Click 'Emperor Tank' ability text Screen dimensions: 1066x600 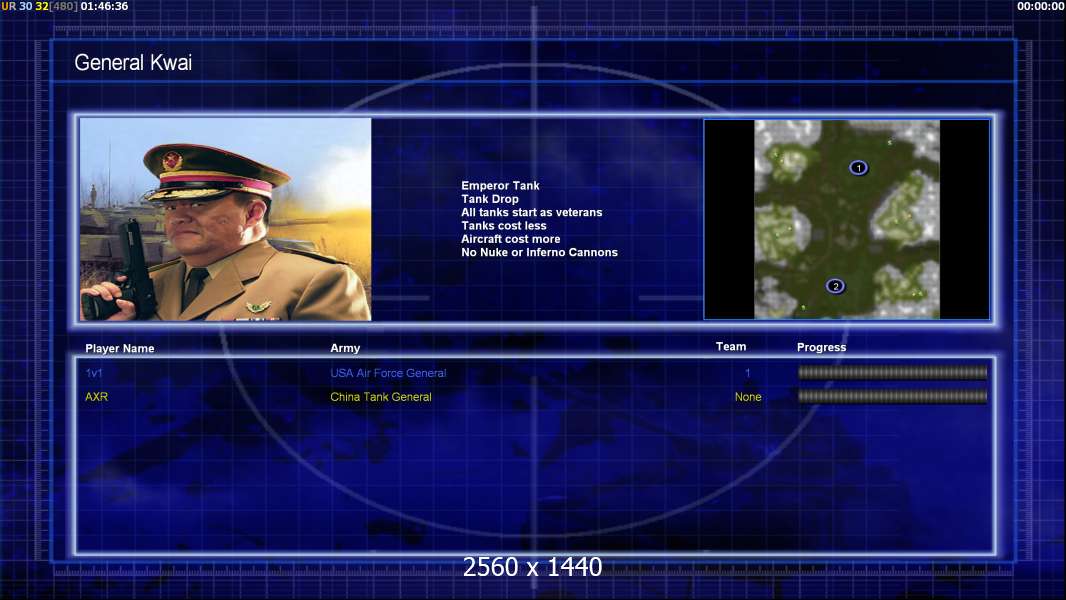point(500,186)
